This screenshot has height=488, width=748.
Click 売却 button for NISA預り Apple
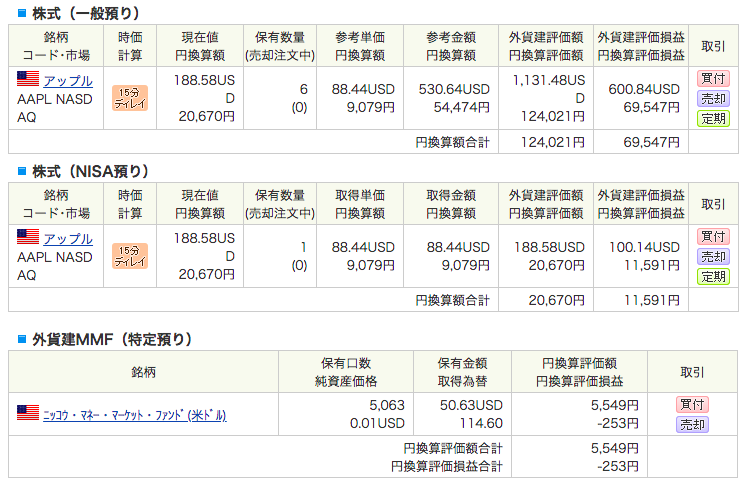point(713,256)
